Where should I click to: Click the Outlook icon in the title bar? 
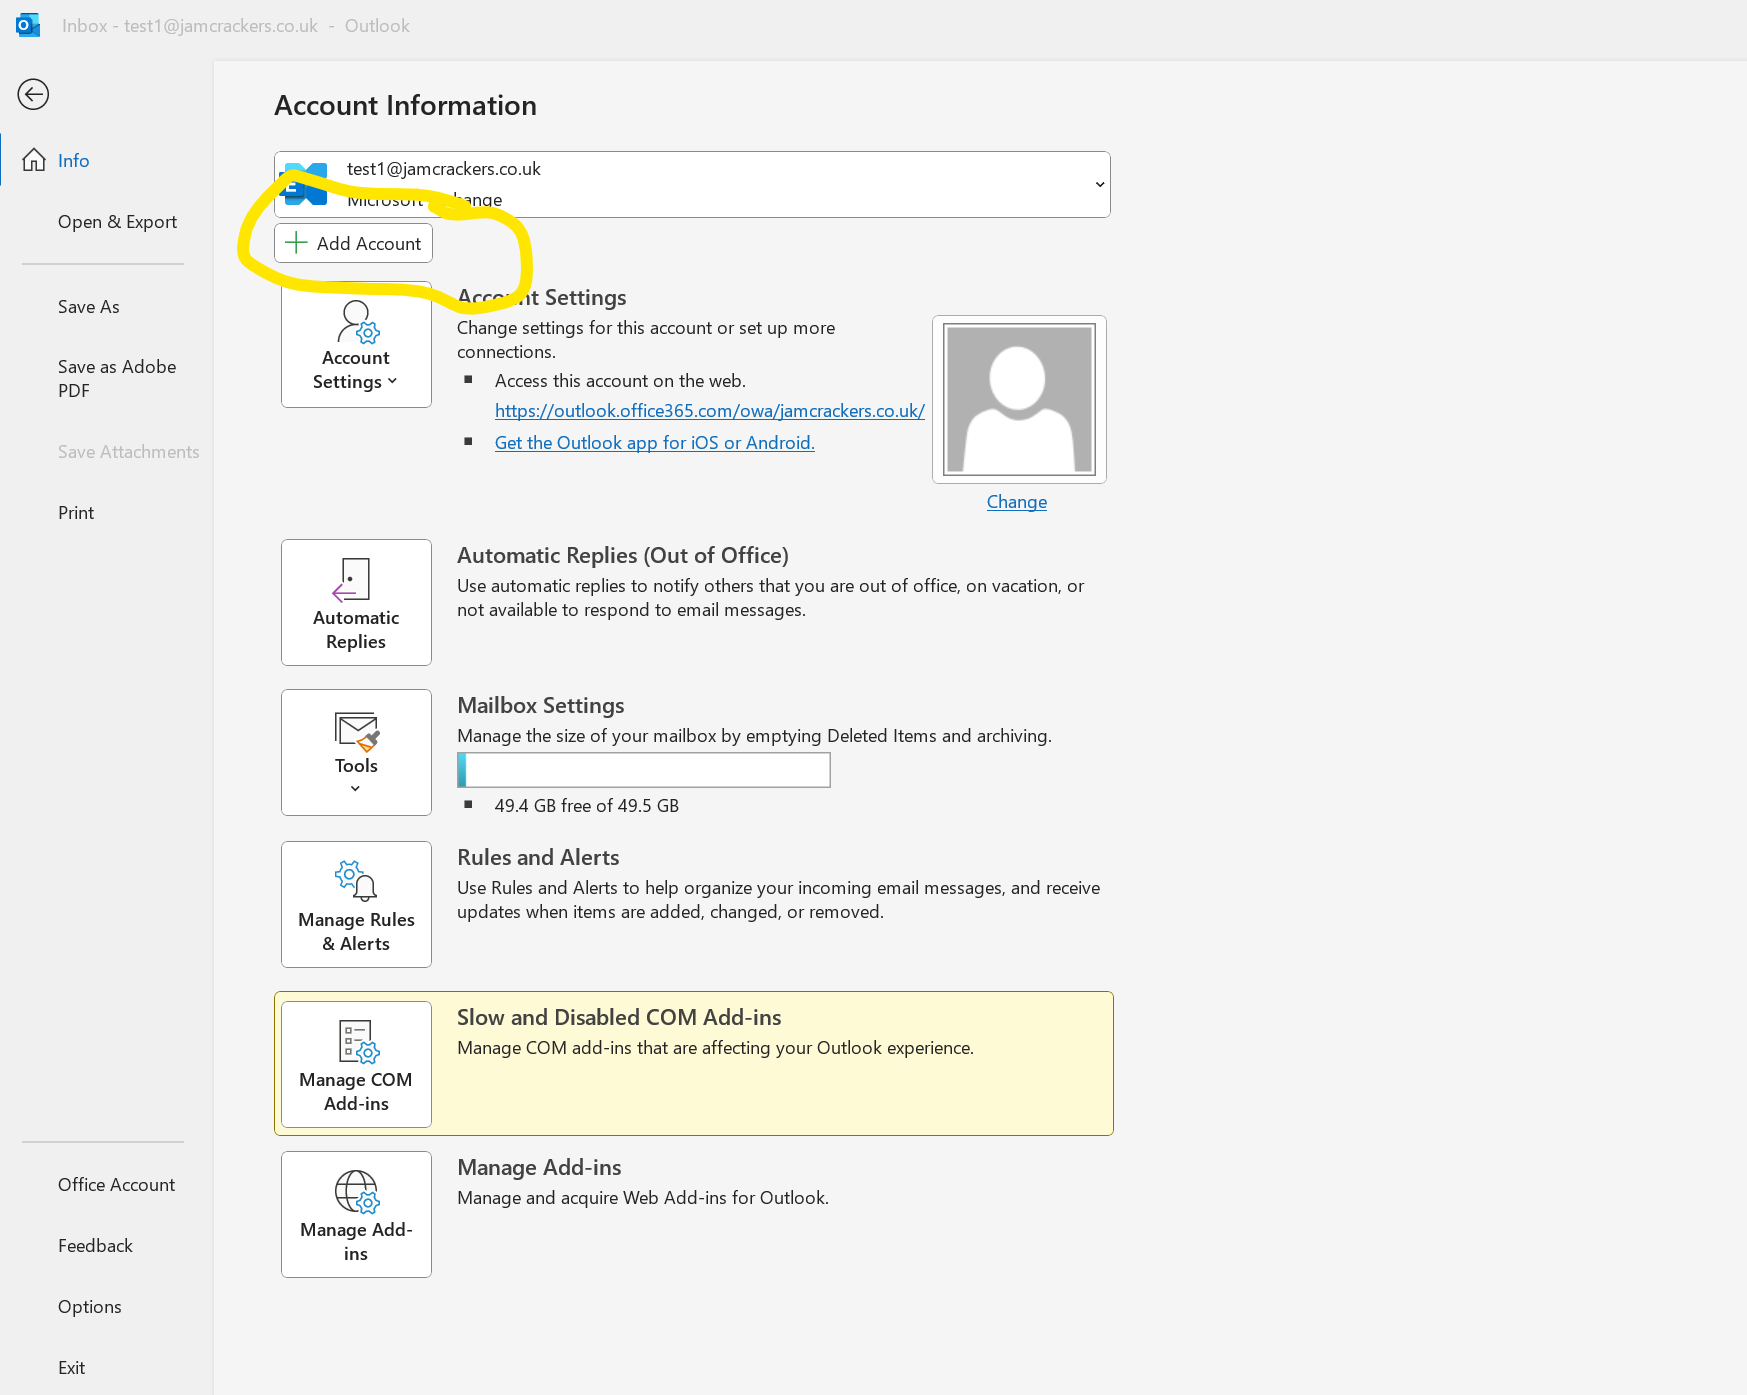27,25
